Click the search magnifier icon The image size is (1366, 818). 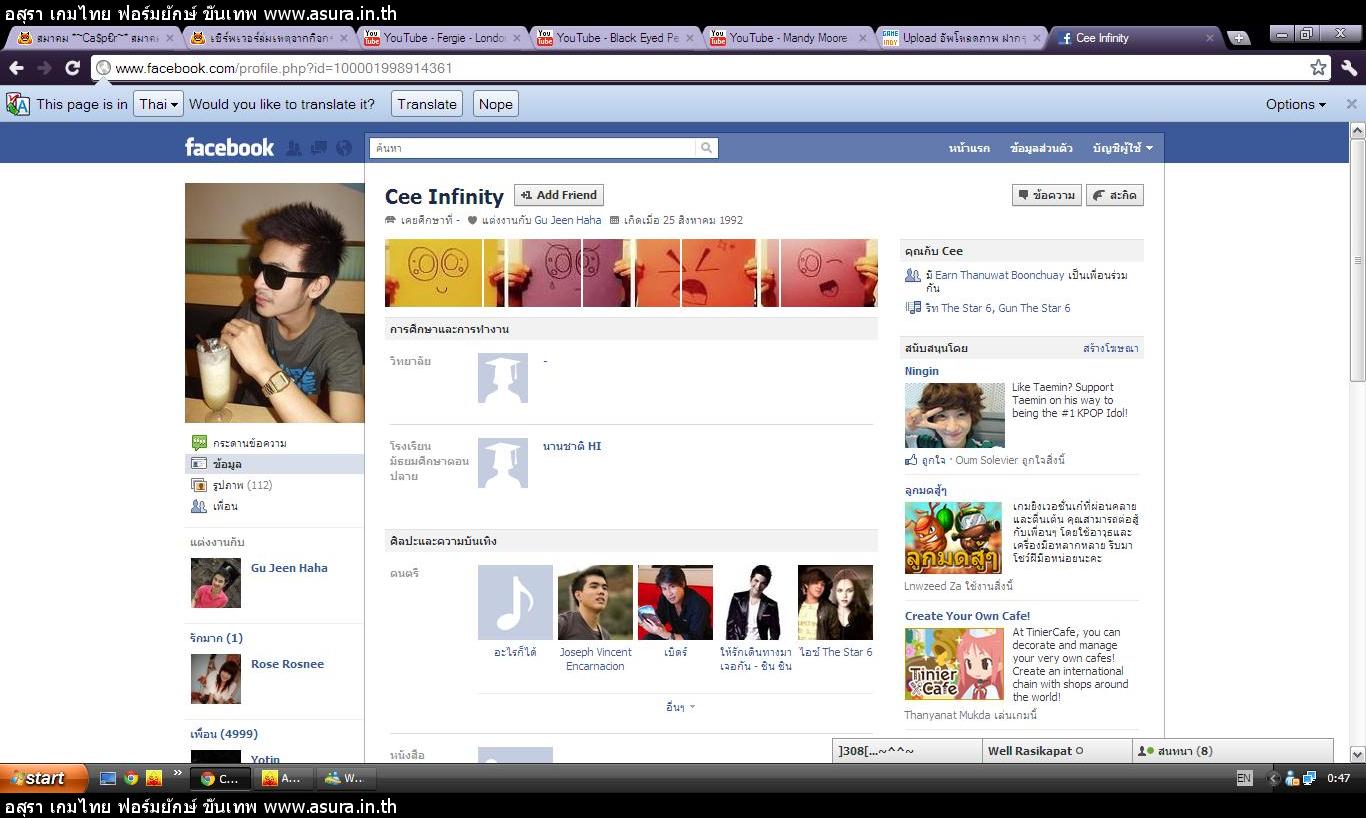pos(707,148)
